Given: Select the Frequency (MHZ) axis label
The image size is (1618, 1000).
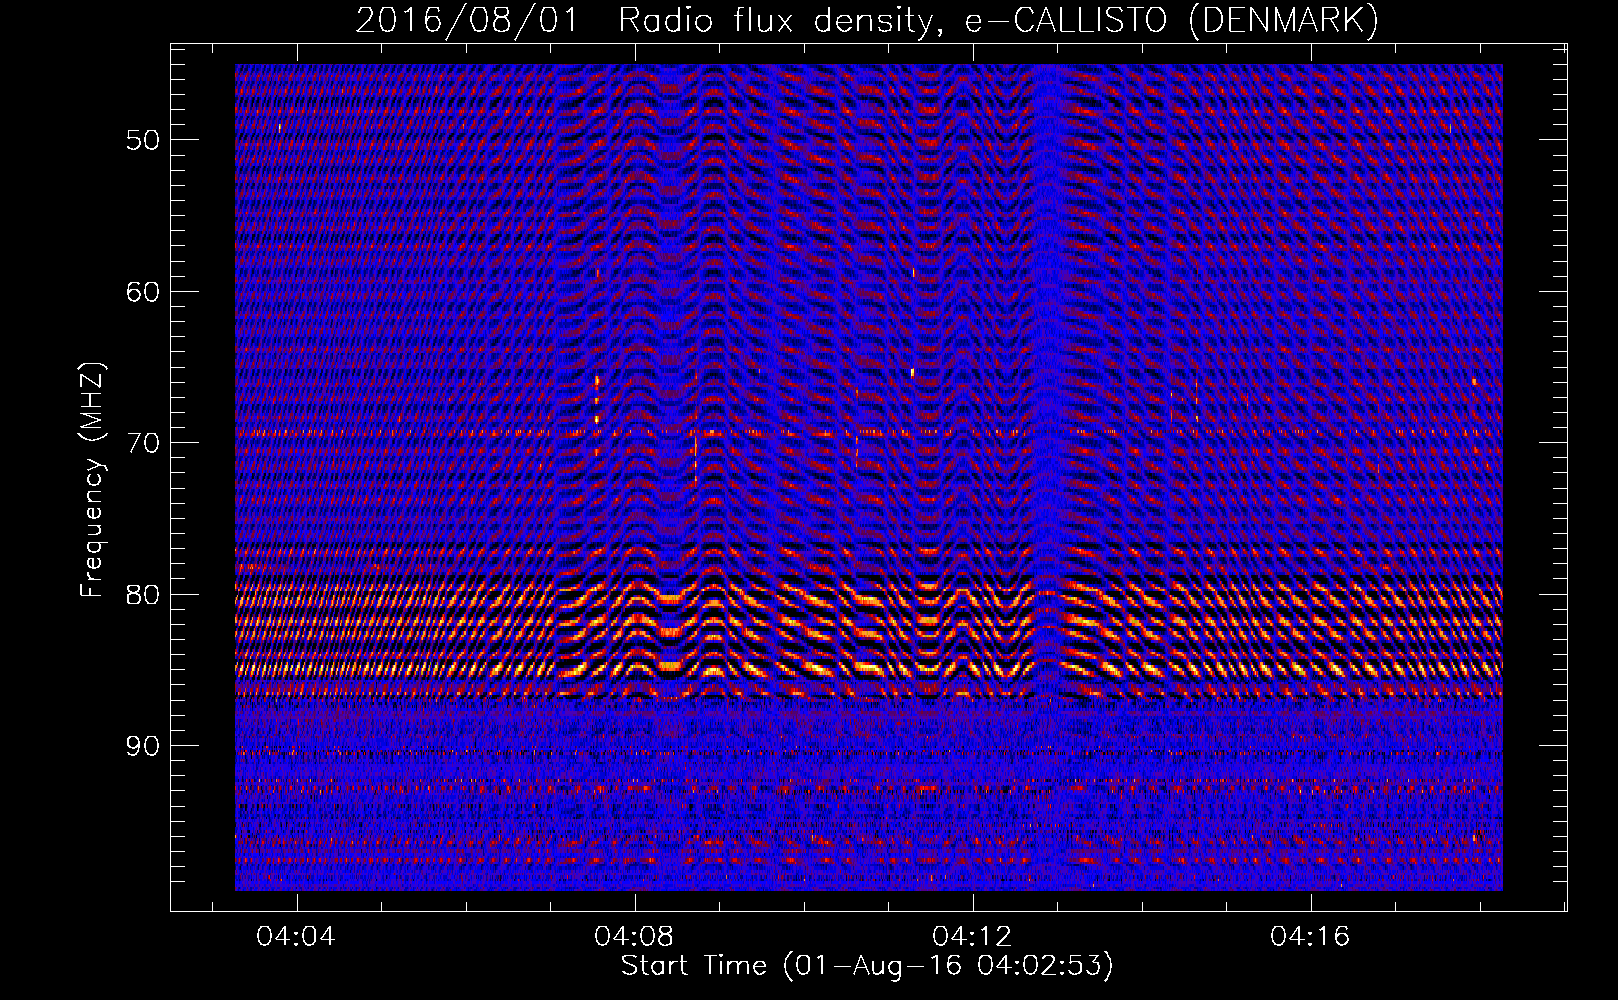Looking at the screenshot, I should (x=92, y=480).
